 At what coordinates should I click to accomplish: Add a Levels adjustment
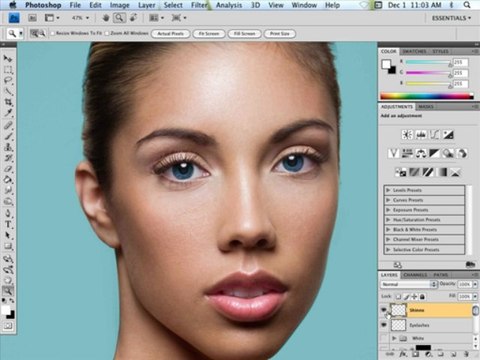[x=421, y=135]
